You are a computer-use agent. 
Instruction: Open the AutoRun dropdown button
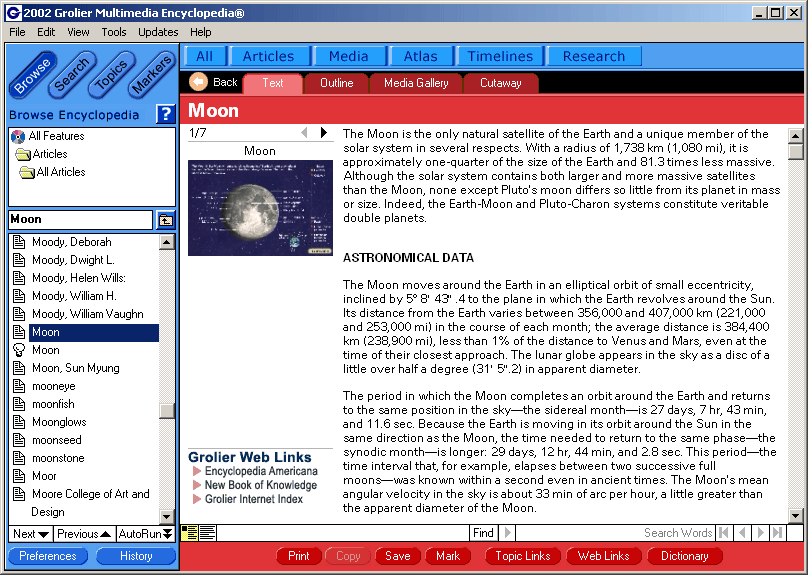coord(145,534)
